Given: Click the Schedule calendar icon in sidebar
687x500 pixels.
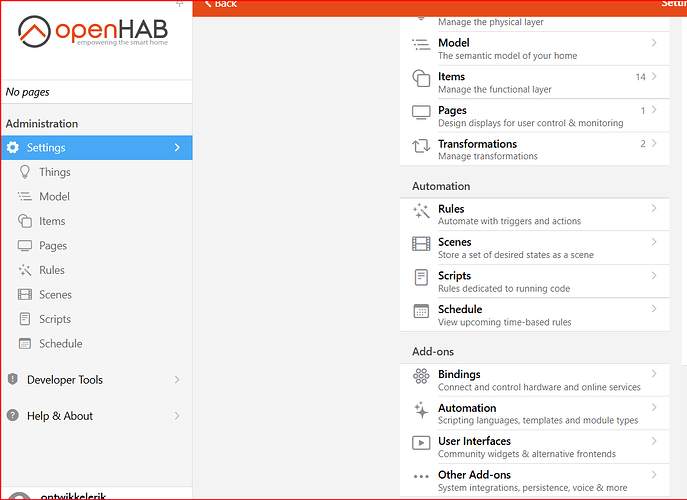Looking at the screenshot, I should coord(25,344).
